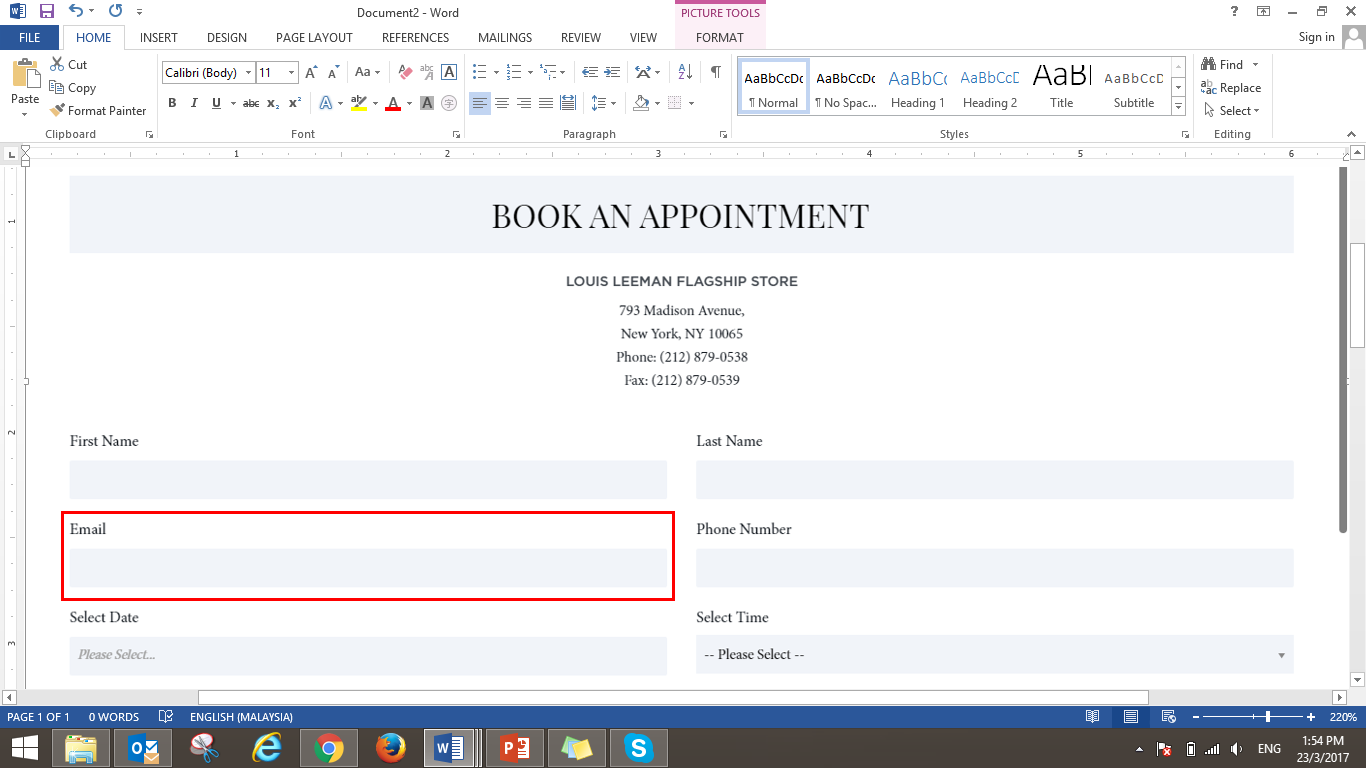Screen dimensions: 1366x768
Task: Click Sign in link
Action: pos(1316,37)
